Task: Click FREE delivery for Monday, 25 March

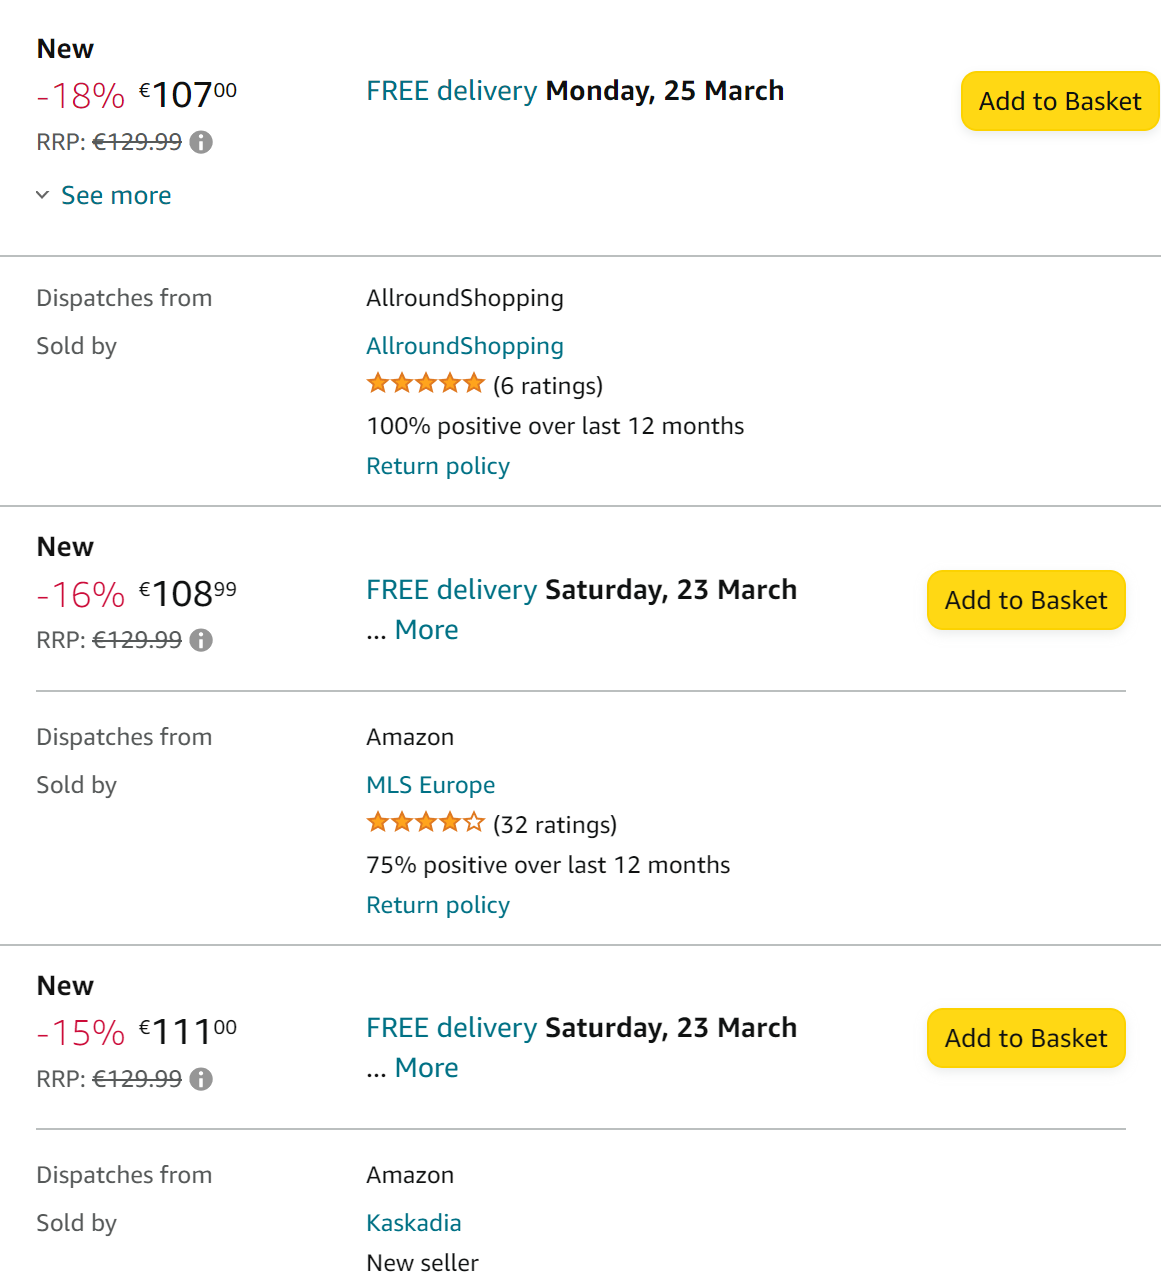Action: [451, 91]
